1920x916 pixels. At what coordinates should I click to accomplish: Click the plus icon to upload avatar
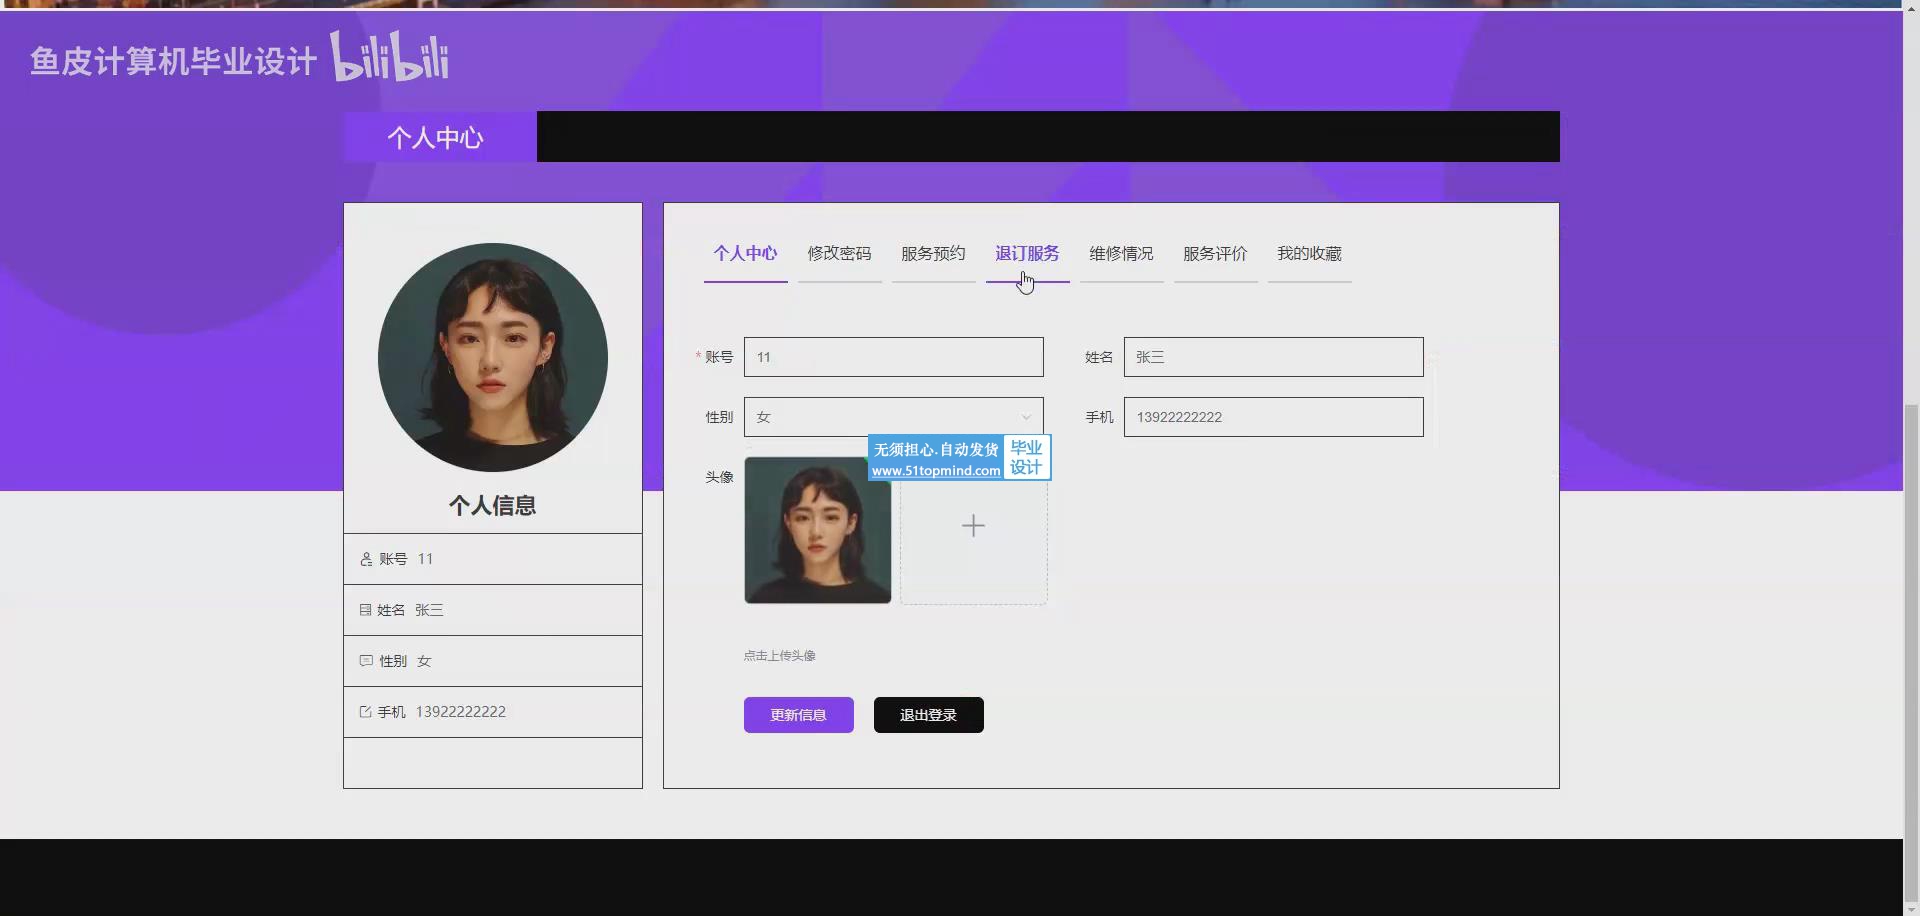pos(973,526)
